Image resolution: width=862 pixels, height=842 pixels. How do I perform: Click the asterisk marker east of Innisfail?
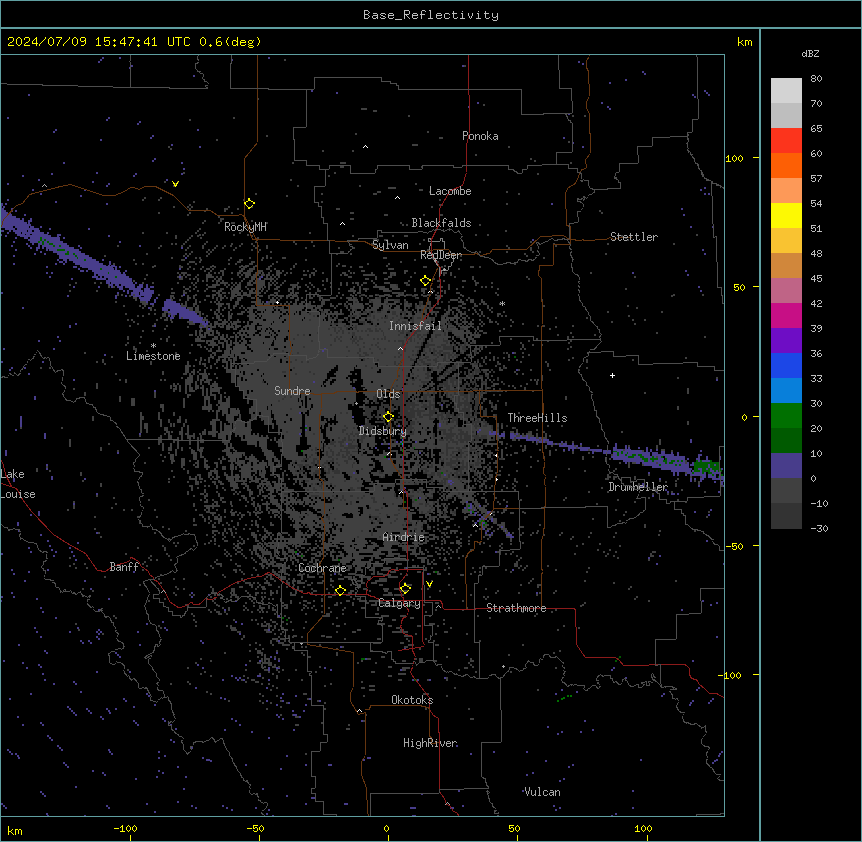coord(502,303)
